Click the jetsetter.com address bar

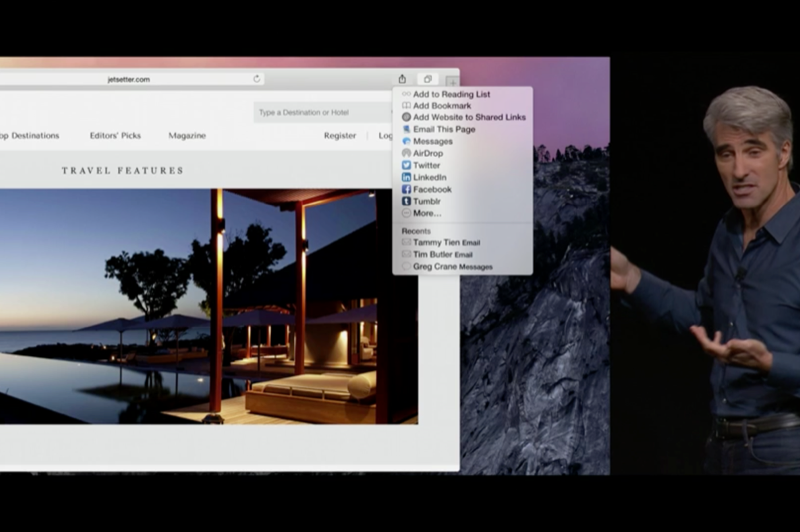pyautogui.click(x=130, y=79)
